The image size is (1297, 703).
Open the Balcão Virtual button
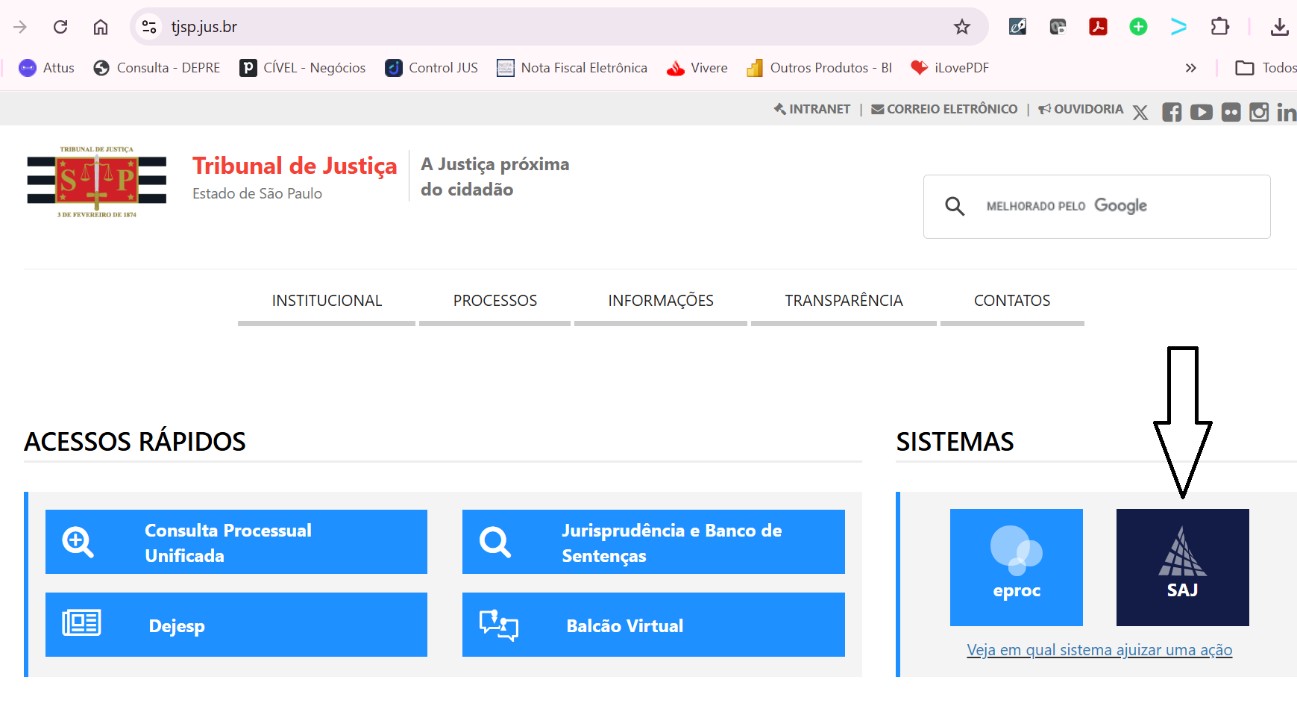[x=653, y=625]
